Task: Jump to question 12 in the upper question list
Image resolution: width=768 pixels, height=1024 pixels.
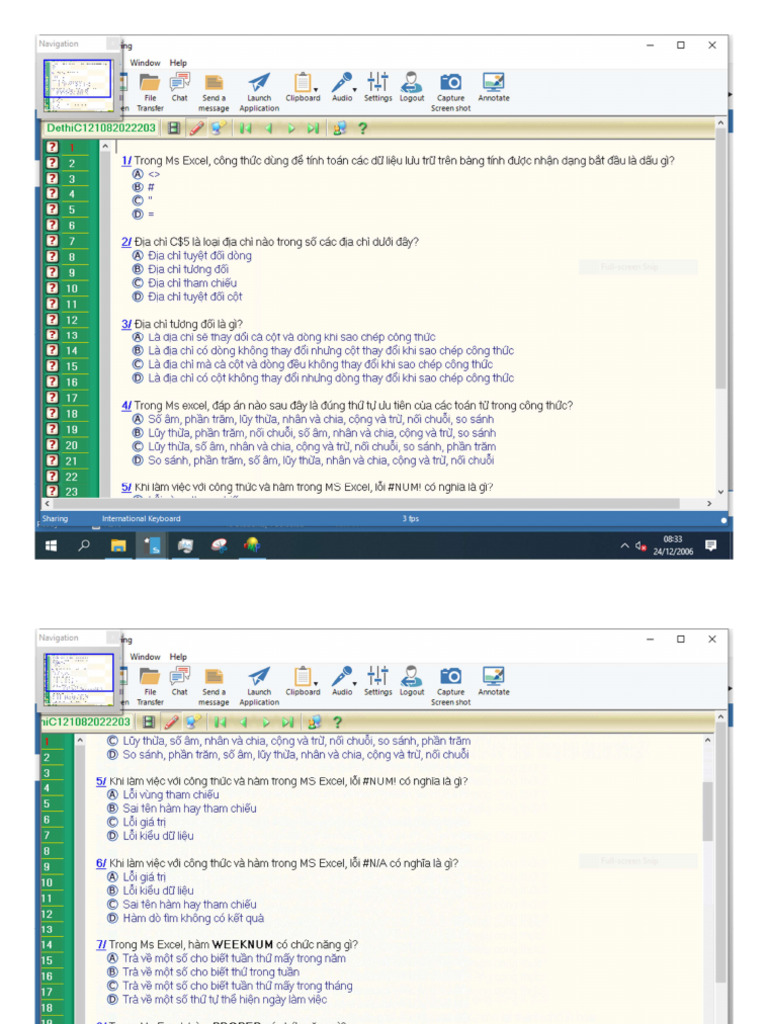Action: [72, 320]
